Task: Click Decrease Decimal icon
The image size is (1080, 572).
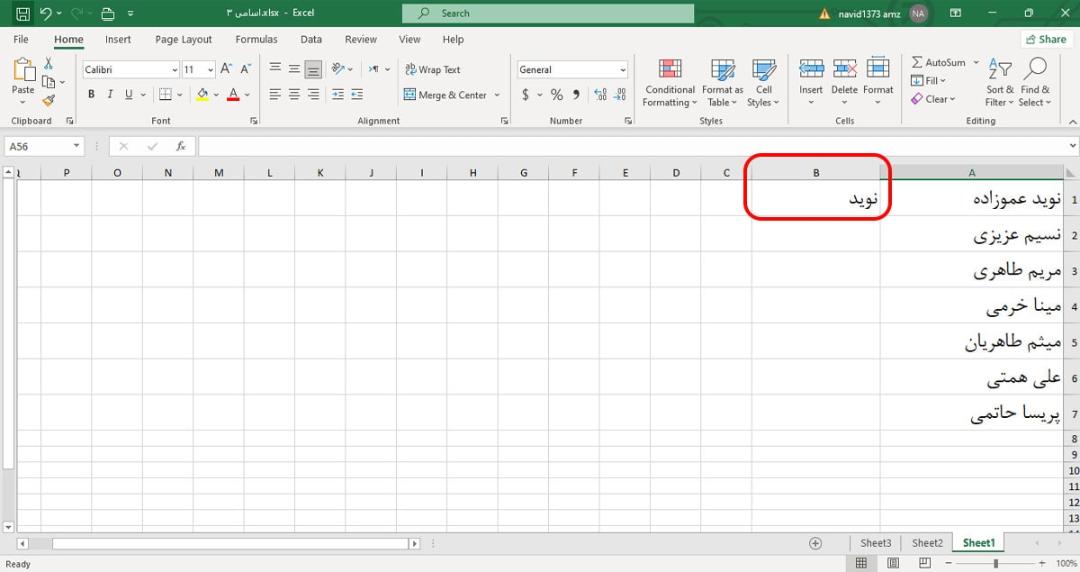Action: coord(620,94)
